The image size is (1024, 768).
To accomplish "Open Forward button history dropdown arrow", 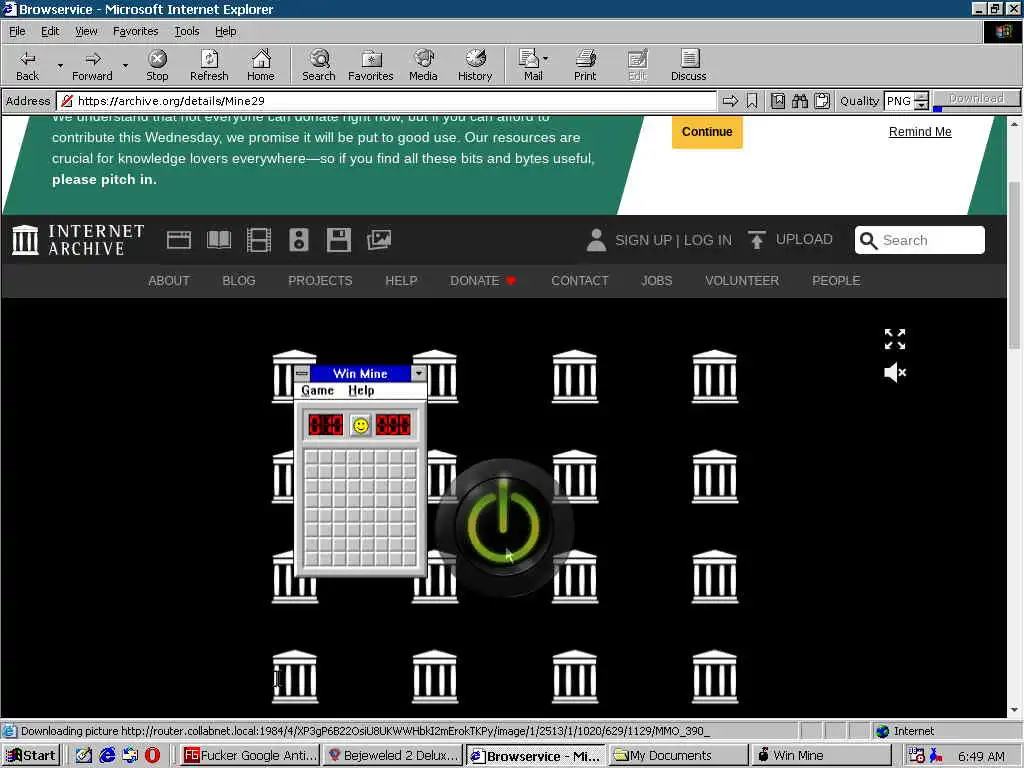I will 125,65.
